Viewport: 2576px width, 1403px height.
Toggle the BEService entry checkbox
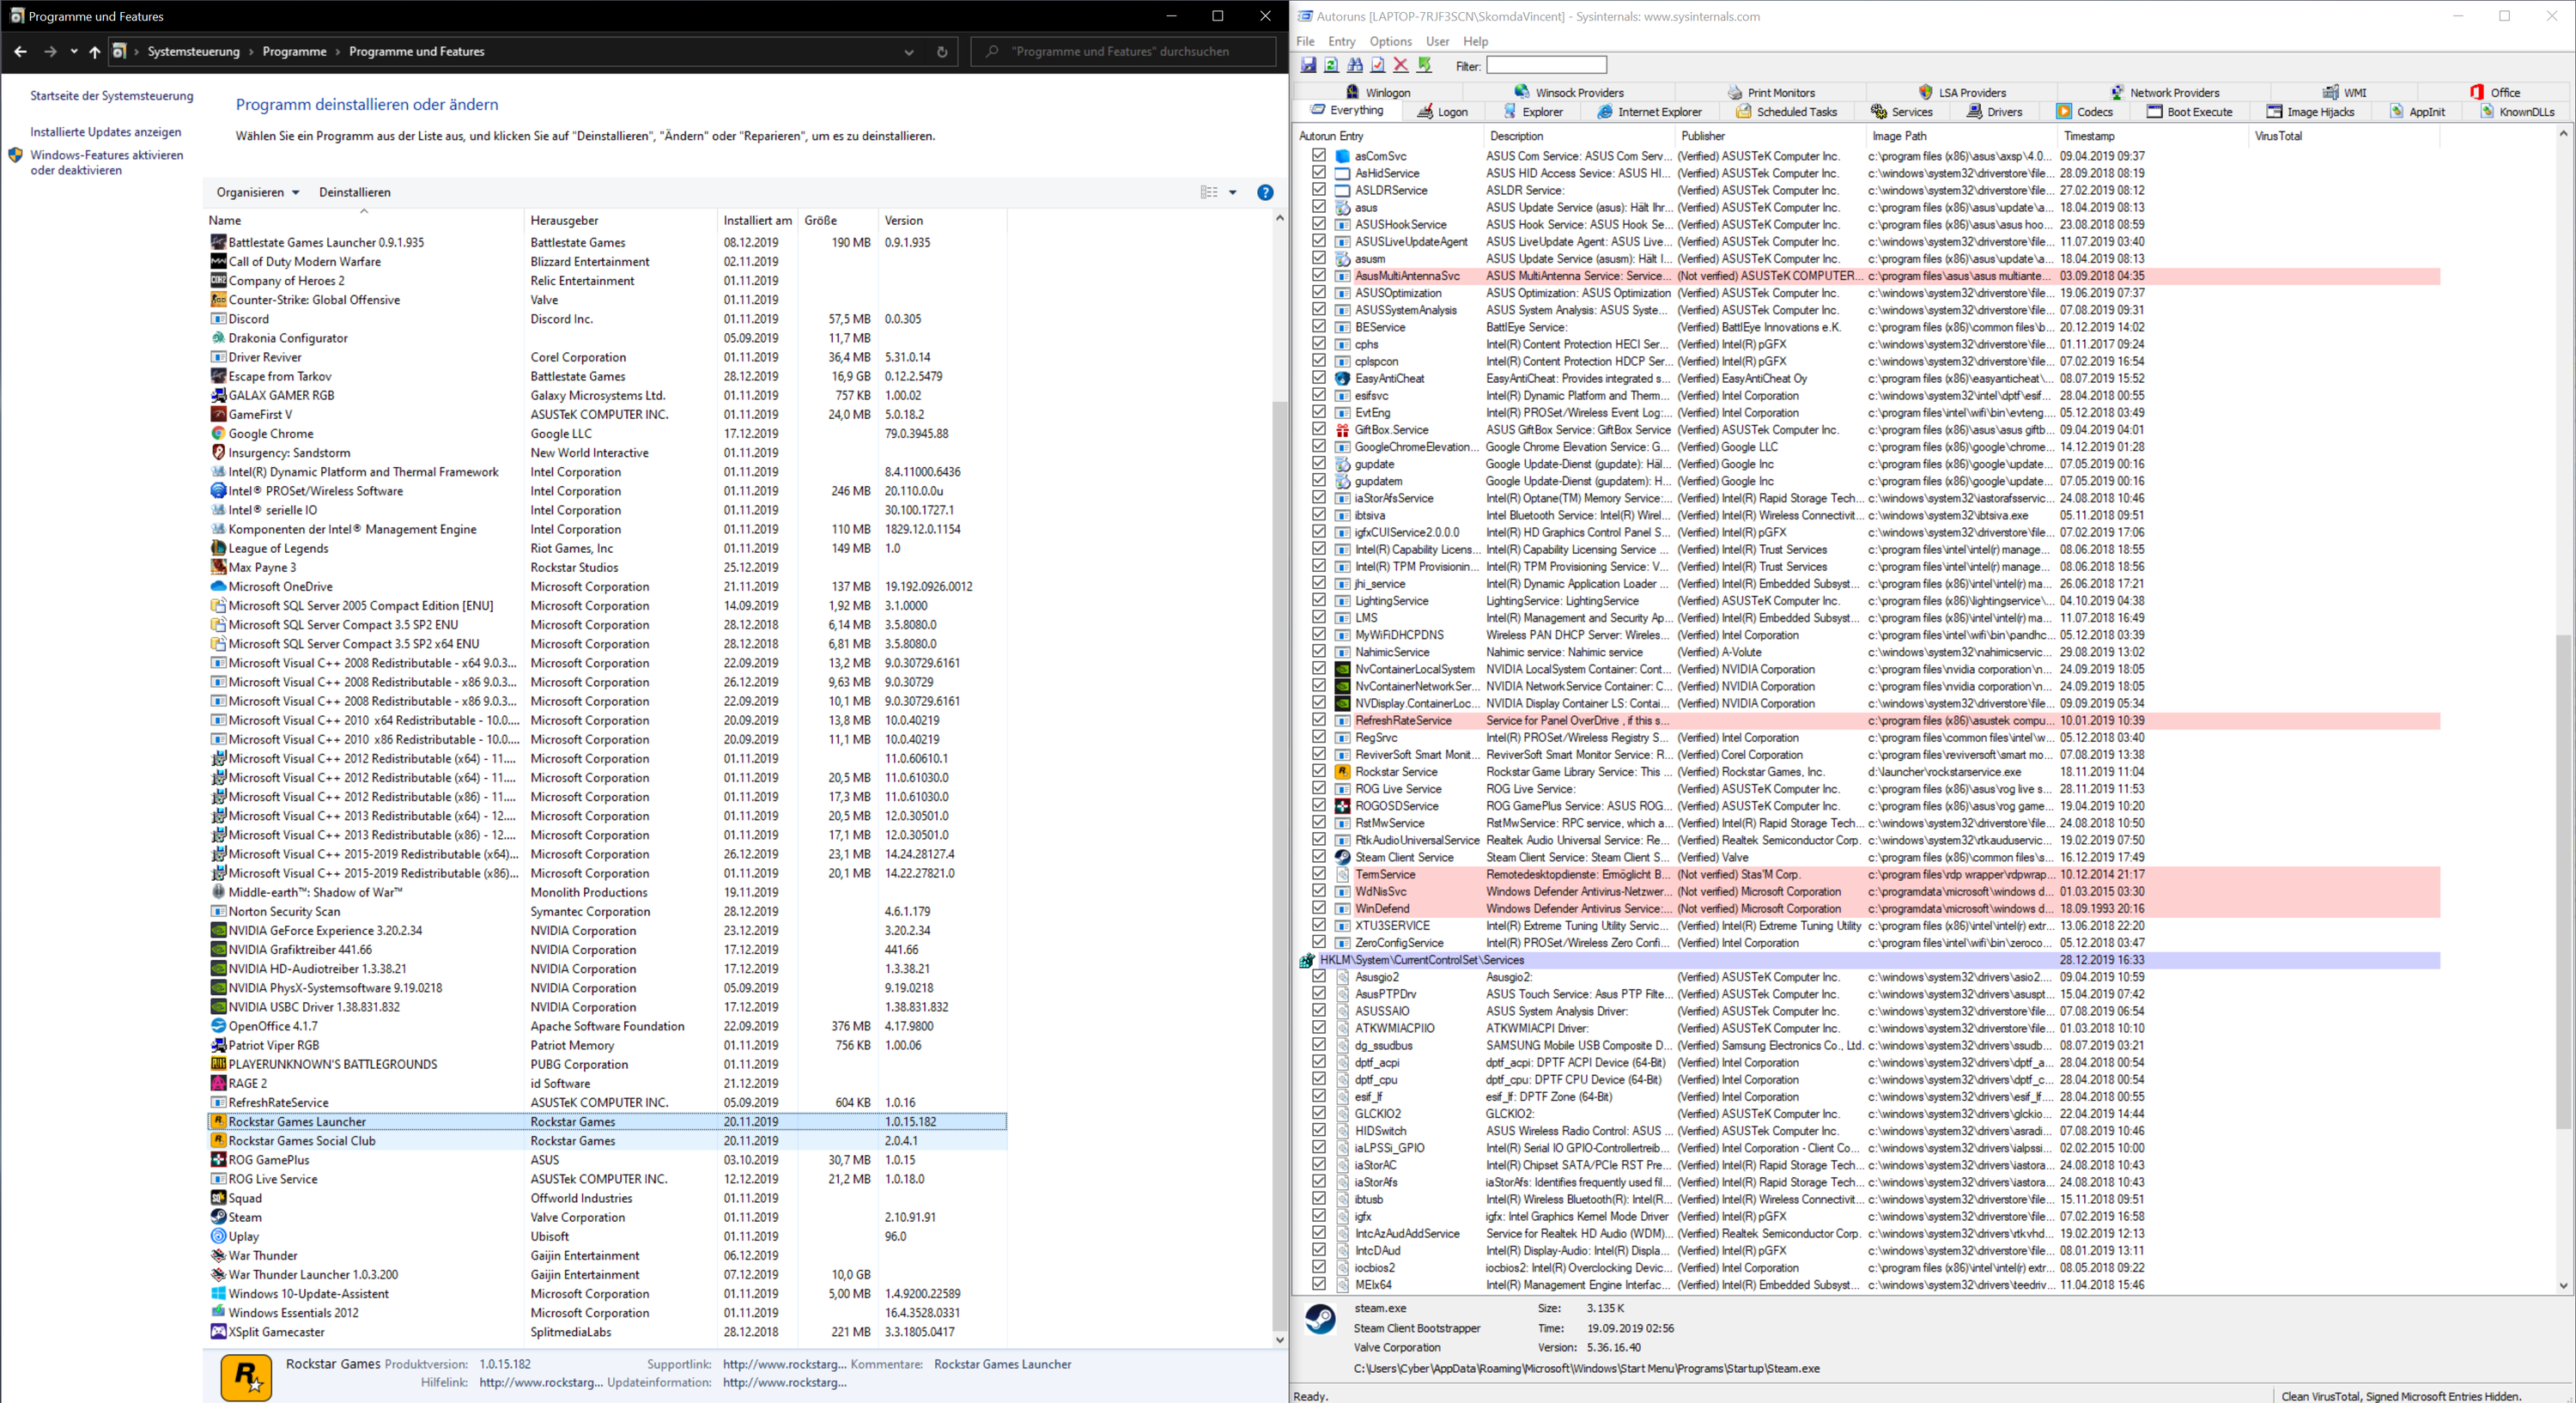pyautogui.click(x=1319, y=327)
